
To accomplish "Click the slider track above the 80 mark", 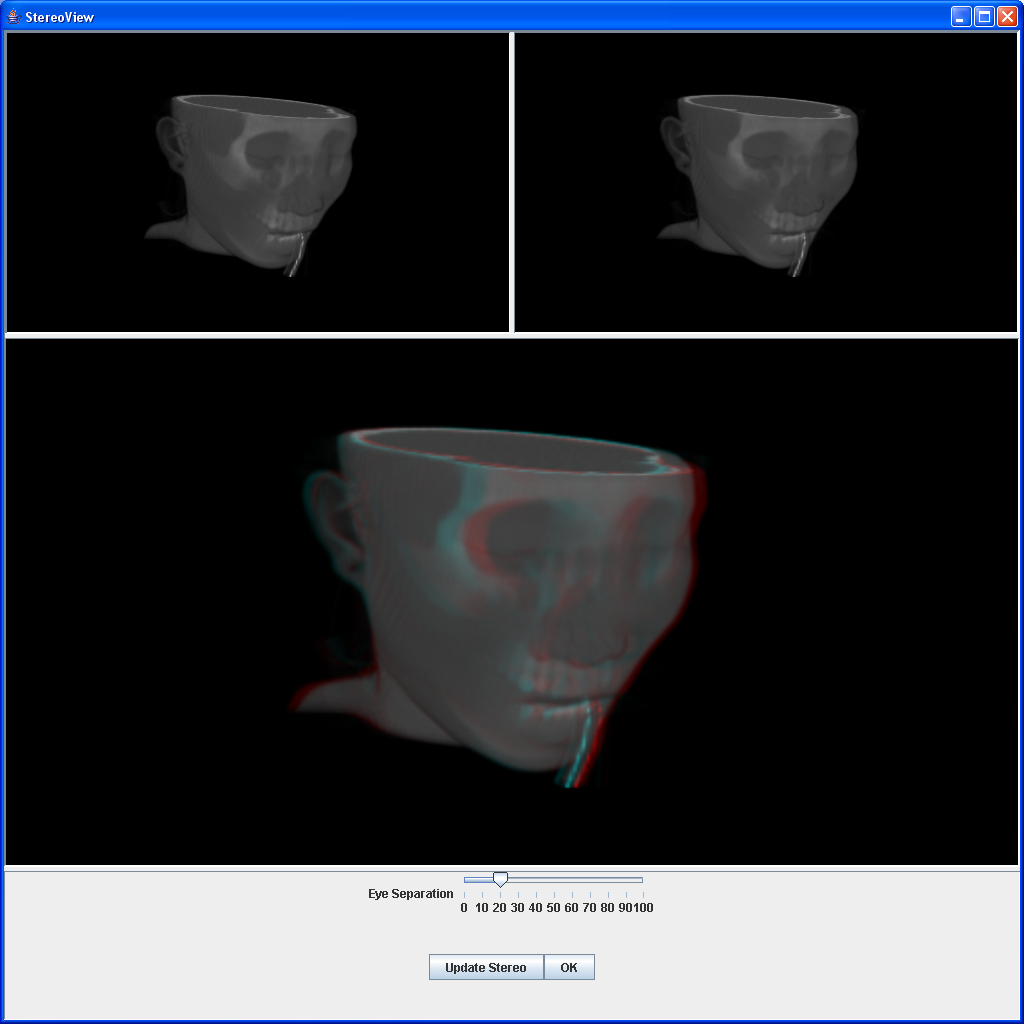I will click(607, 880).
